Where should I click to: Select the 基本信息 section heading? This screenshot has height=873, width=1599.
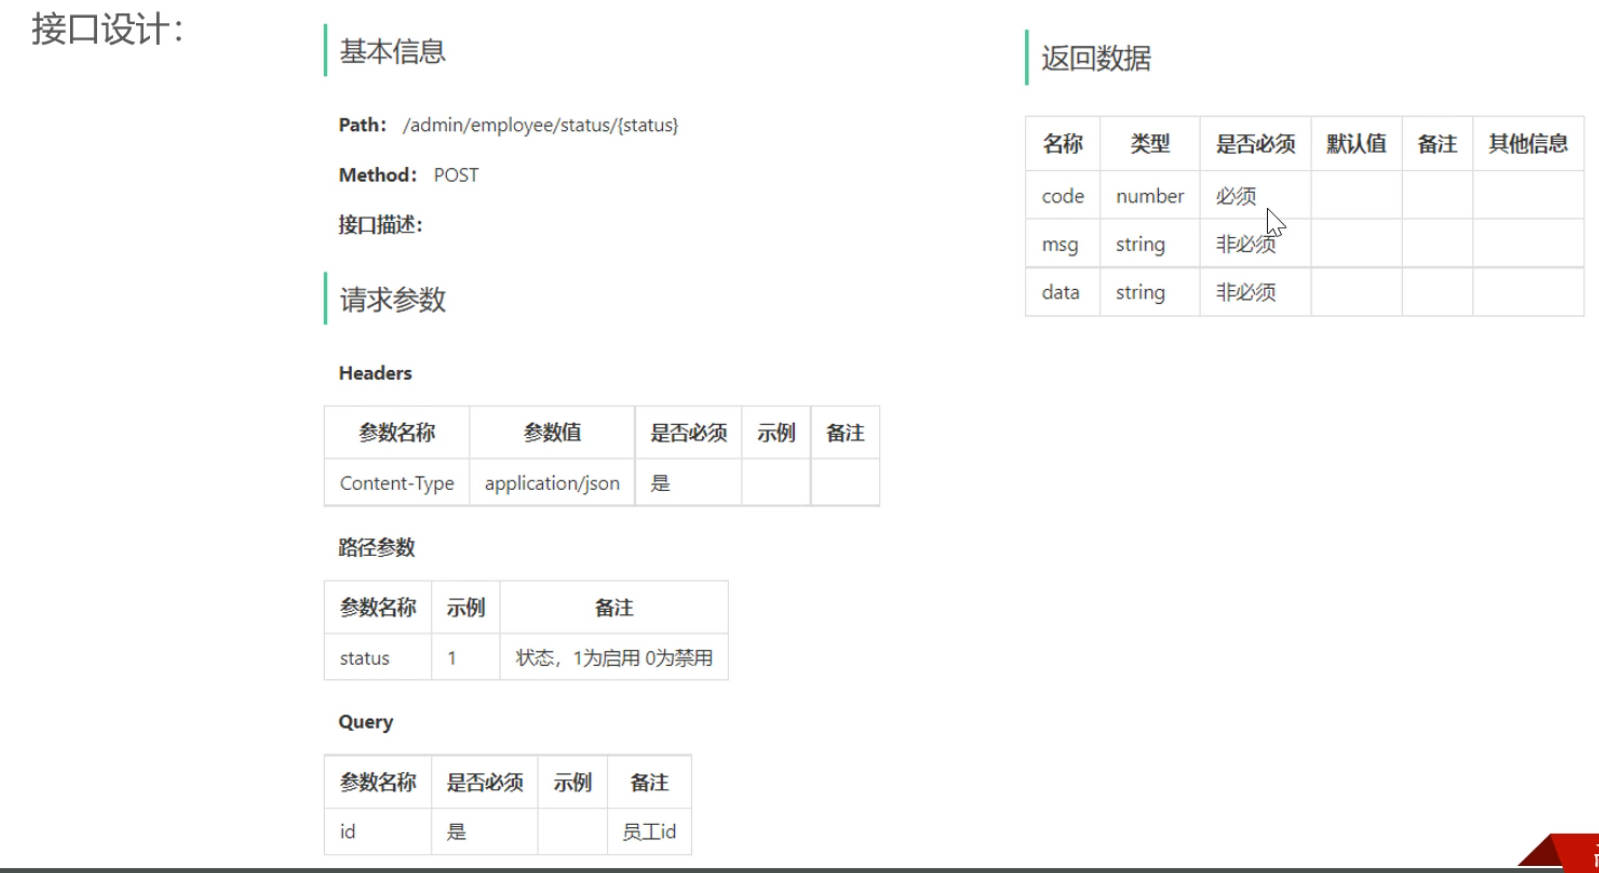click(x=392, y=52)
